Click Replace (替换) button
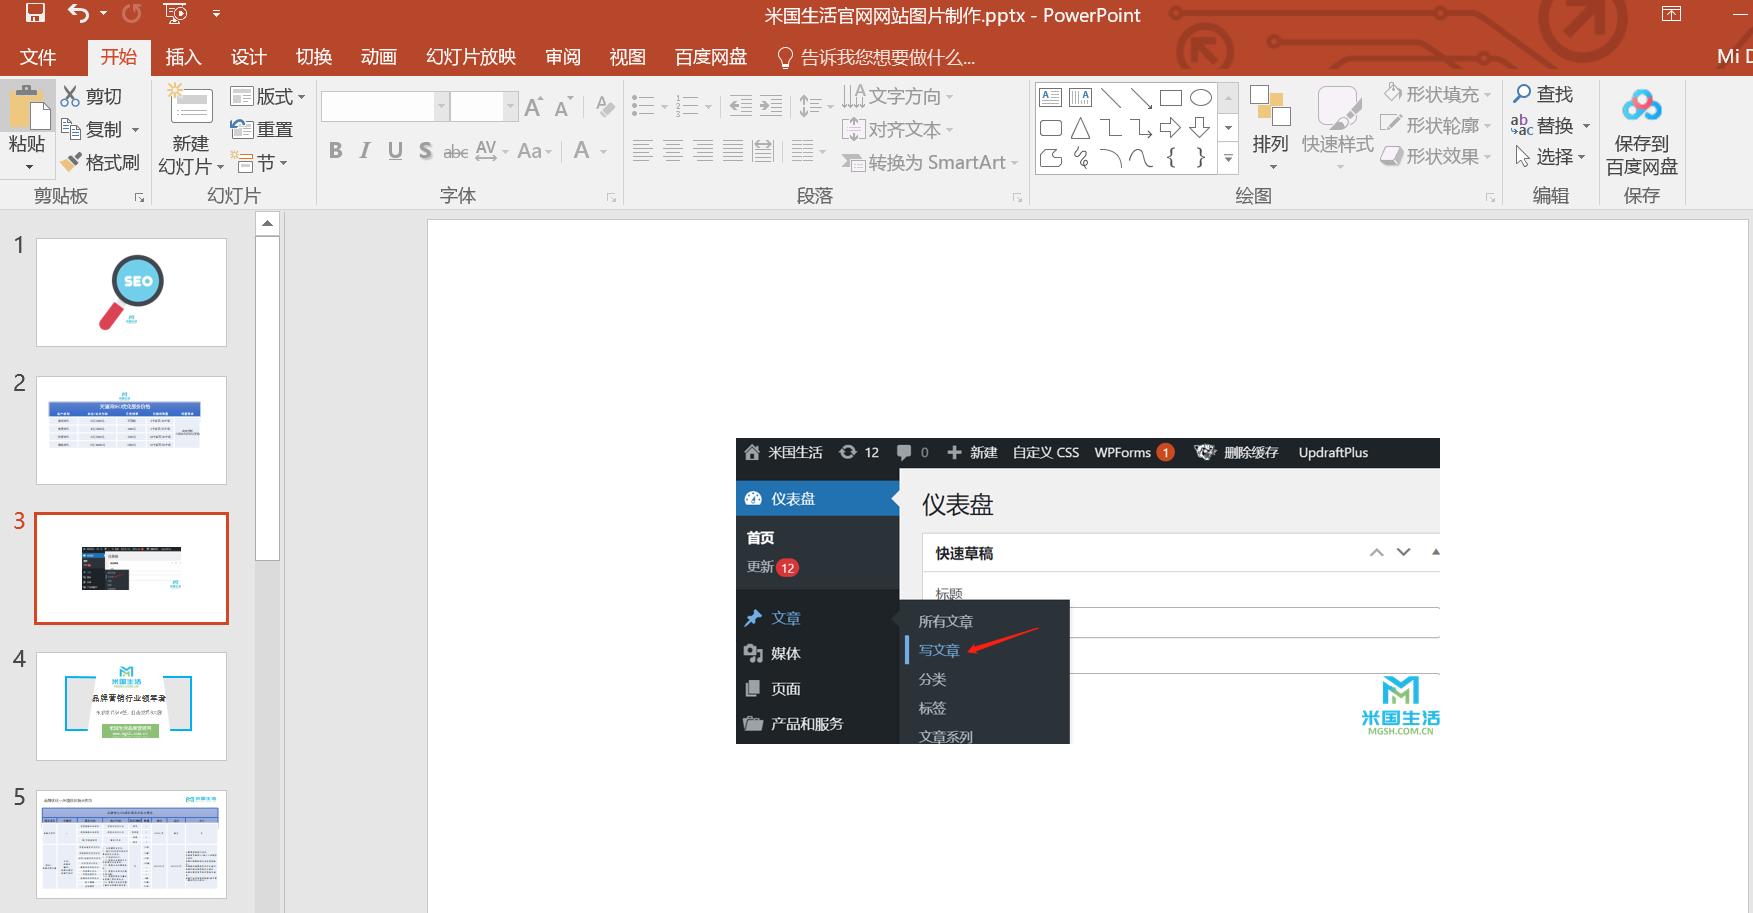 click(1550, 126)
